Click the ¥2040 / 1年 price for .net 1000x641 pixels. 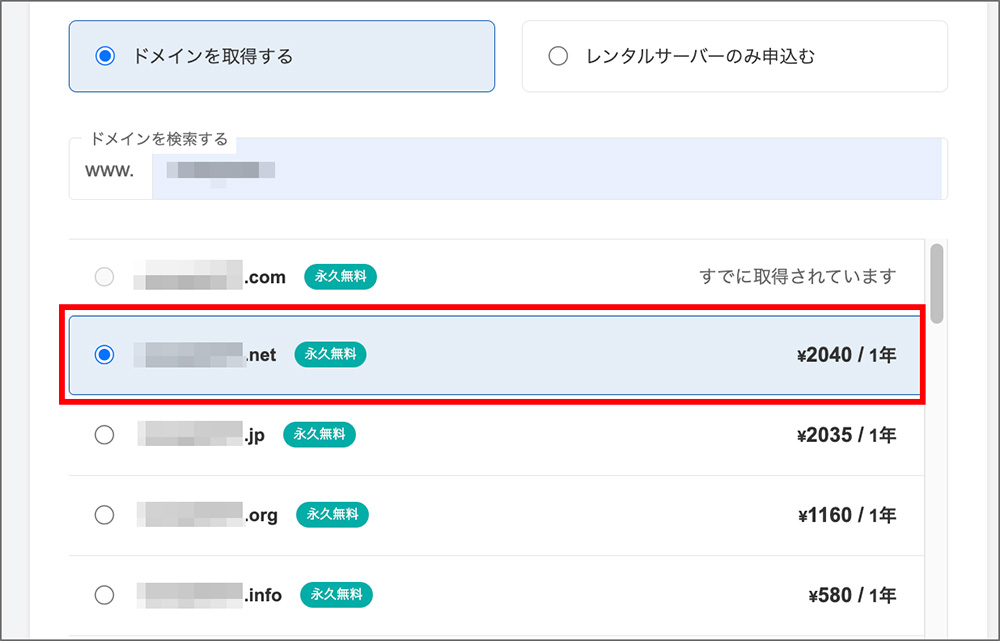point(847,355)
